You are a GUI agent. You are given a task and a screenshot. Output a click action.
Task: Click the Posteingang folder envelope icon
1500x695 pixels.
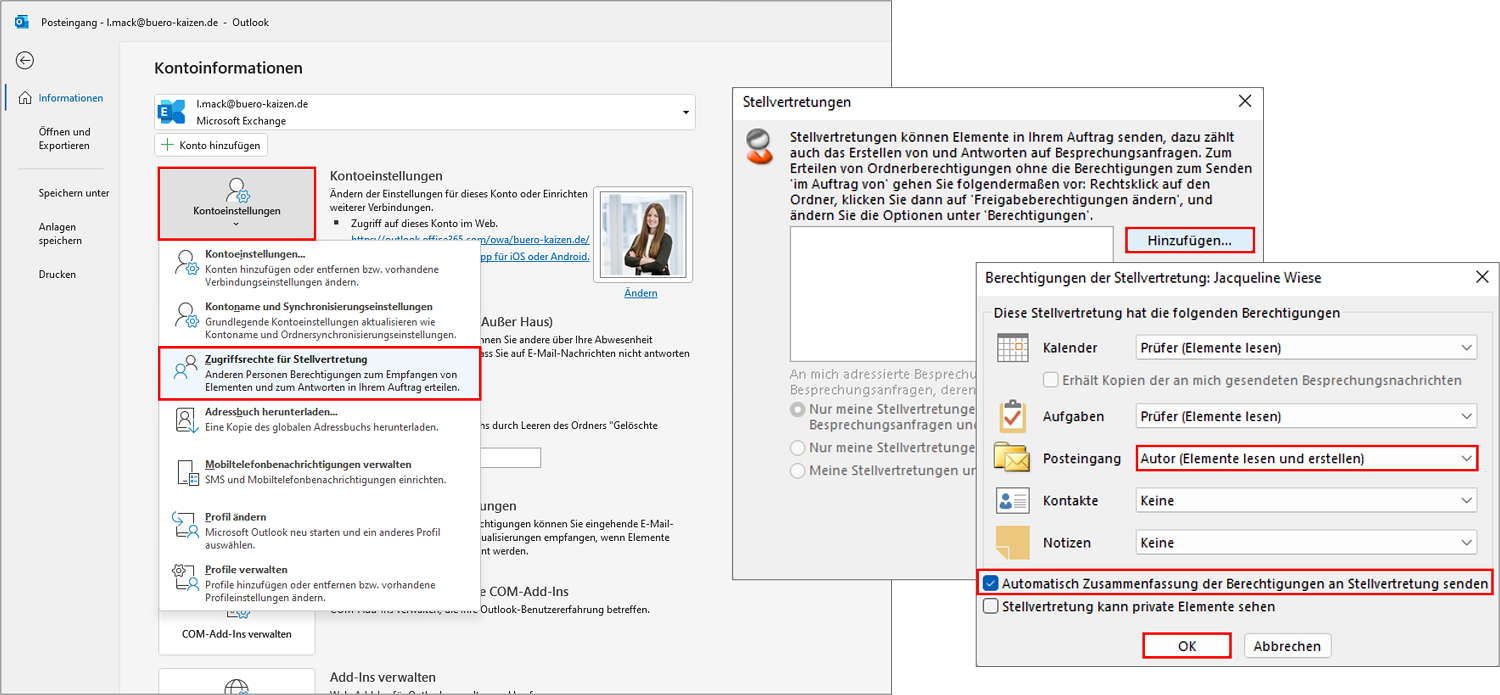pos(1012,458)
